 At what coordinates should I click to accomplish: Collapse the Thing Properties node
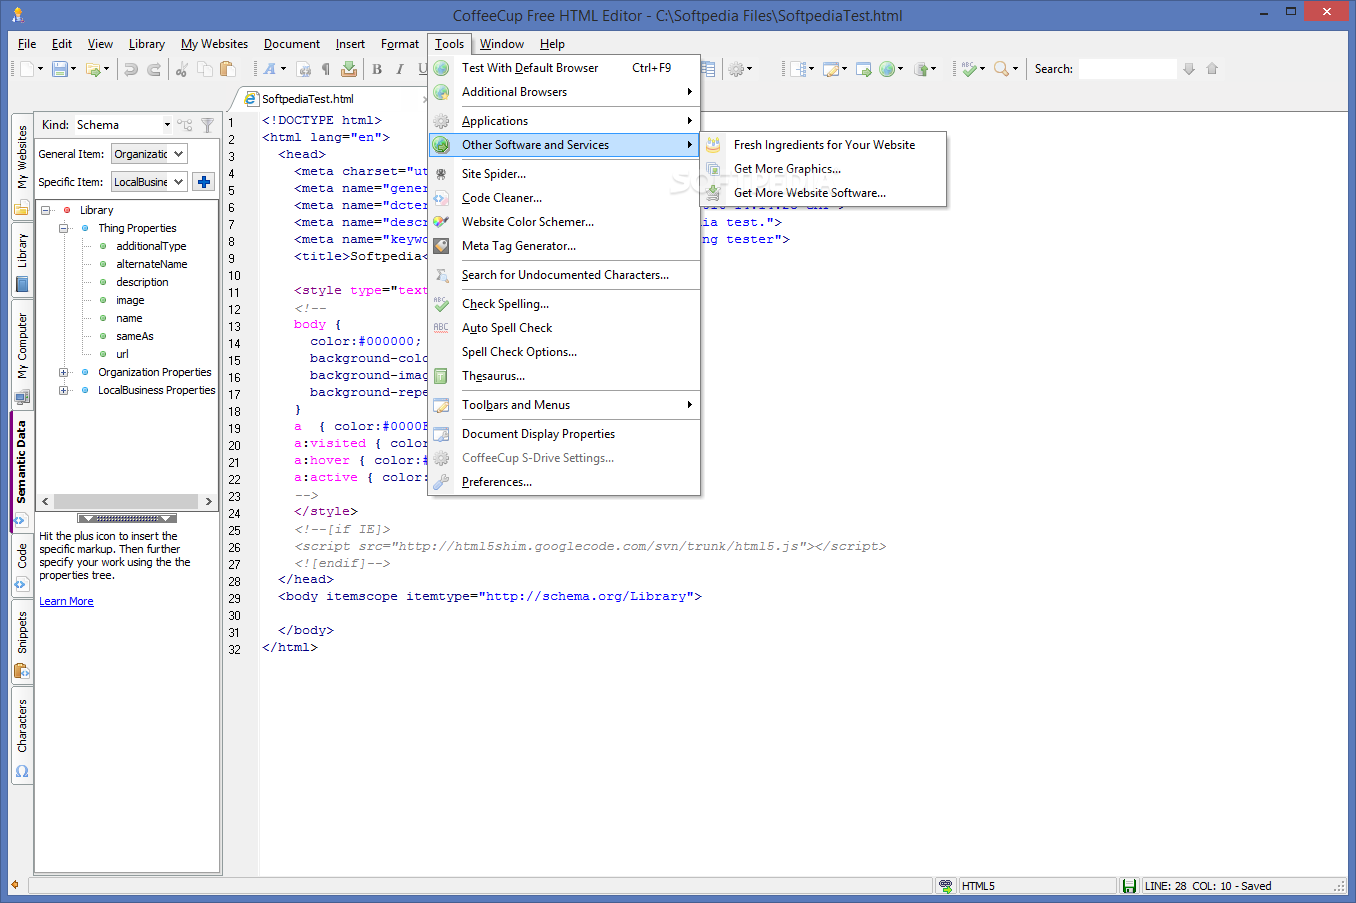pos(64,228)
